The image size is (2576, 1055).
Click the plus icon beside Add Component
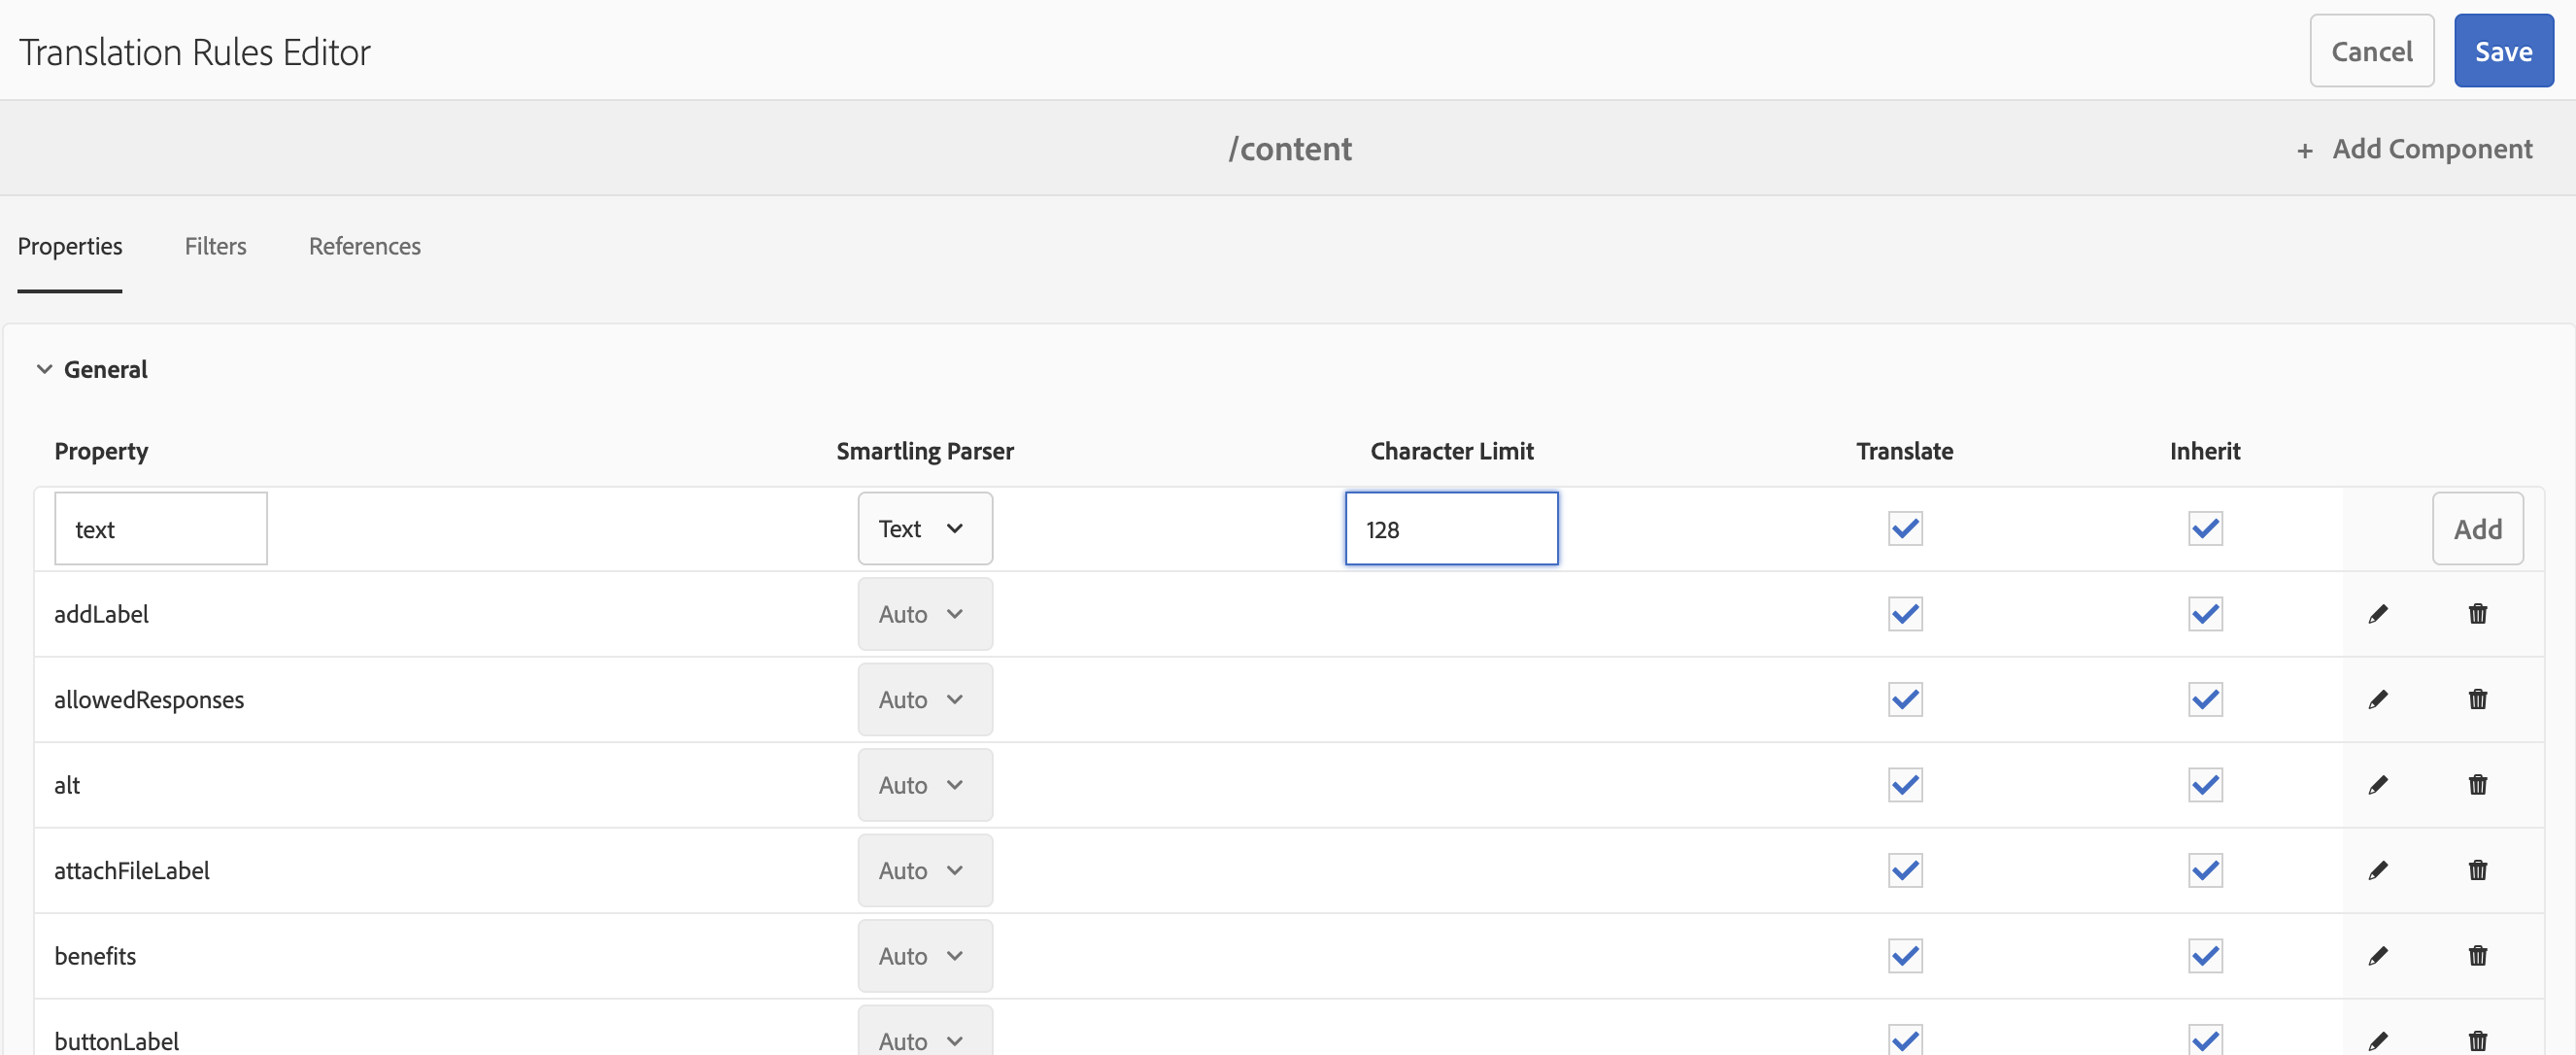[2304, 151]
